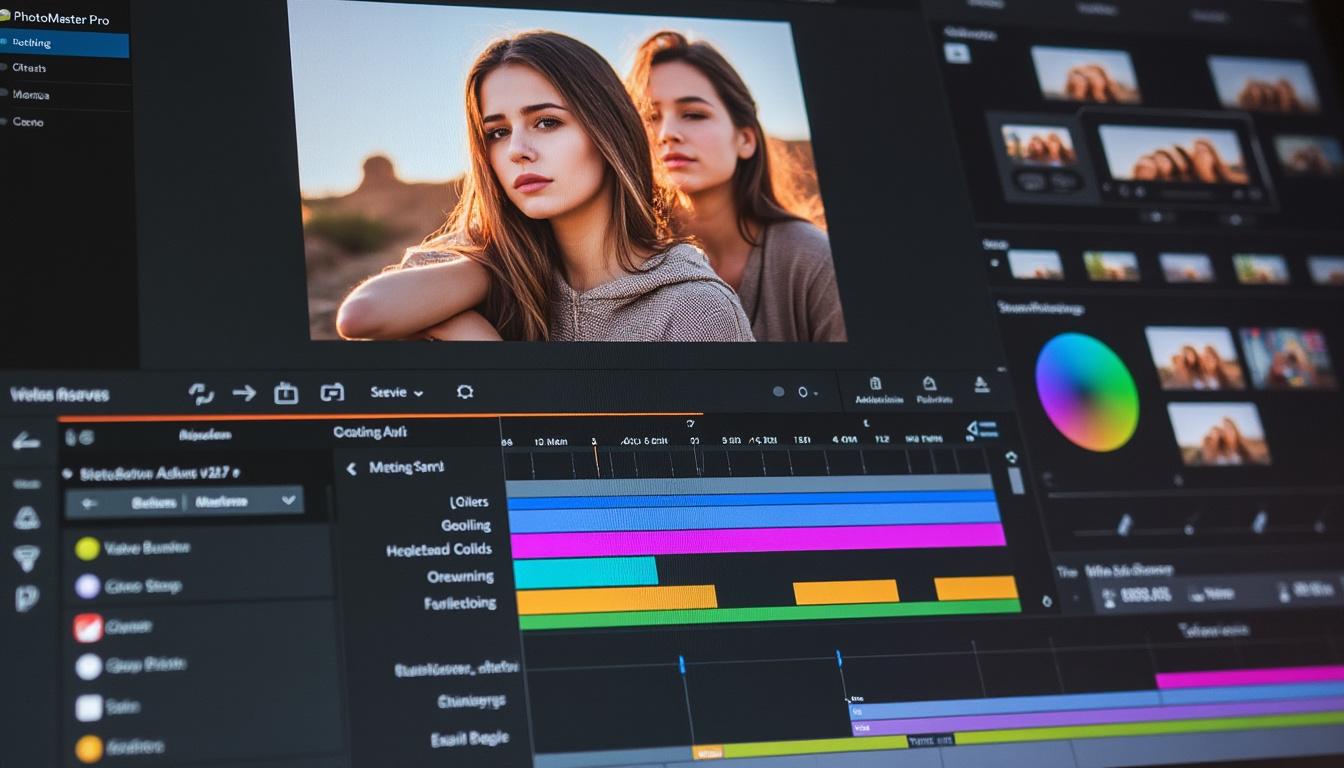Click the gear-shaped icon right of Seevie

point(464,392)
